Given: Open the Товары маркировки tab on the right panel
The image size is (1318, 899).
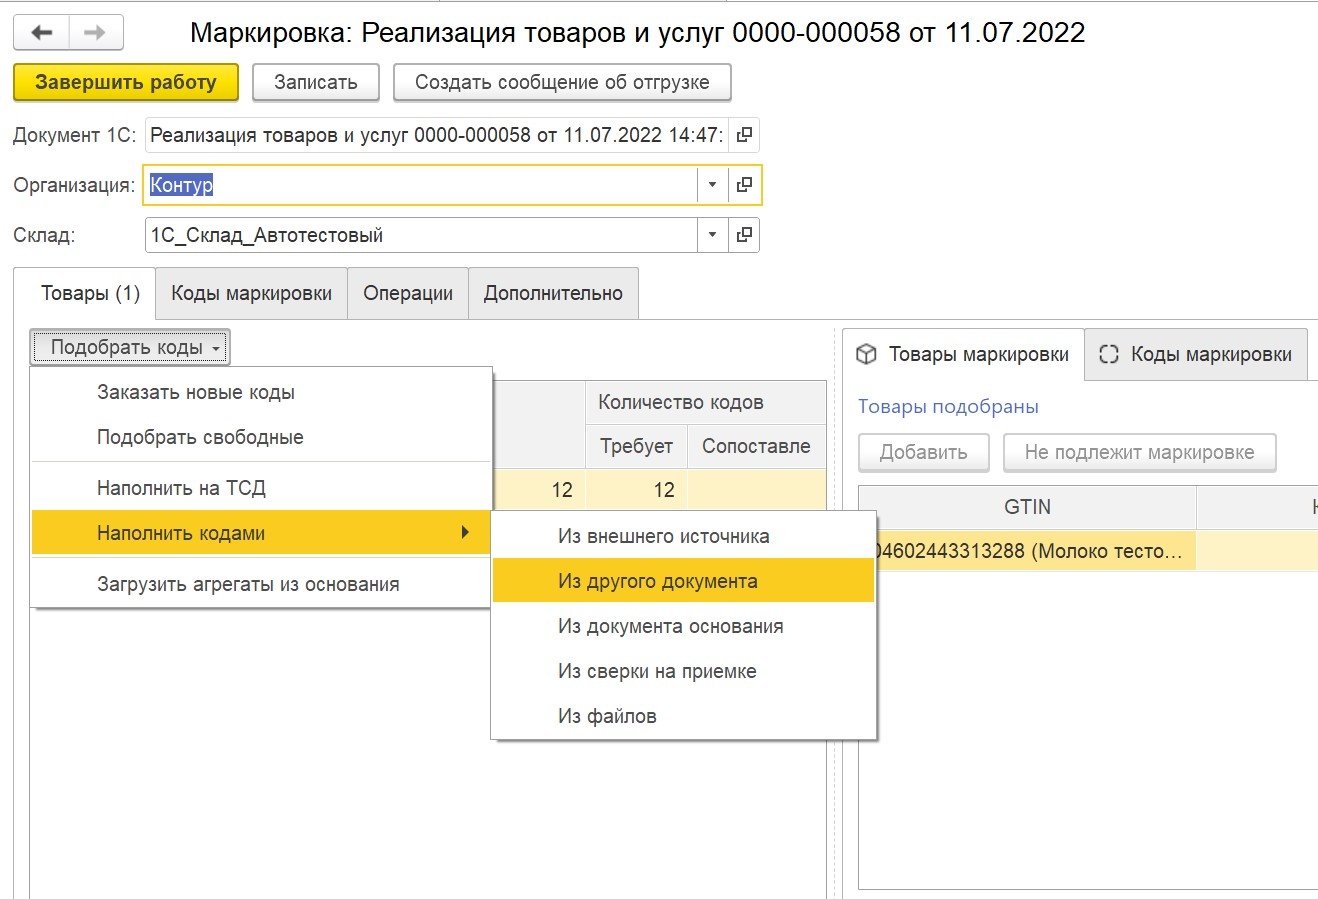Looking at the screenshot, I should pyautogui.click(x=964, y=354).
